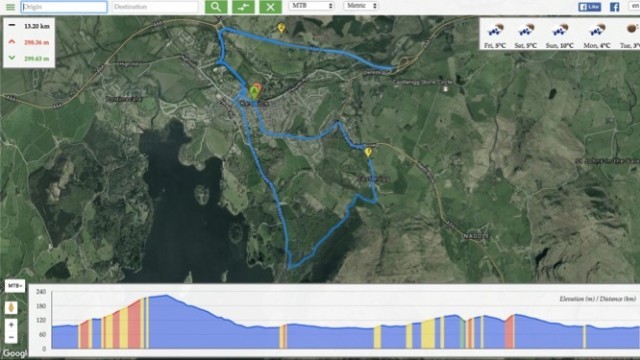The width and height of the screenshot is (640, 360).
Task: Zoom out the map
Action: [x=11, y=337]
